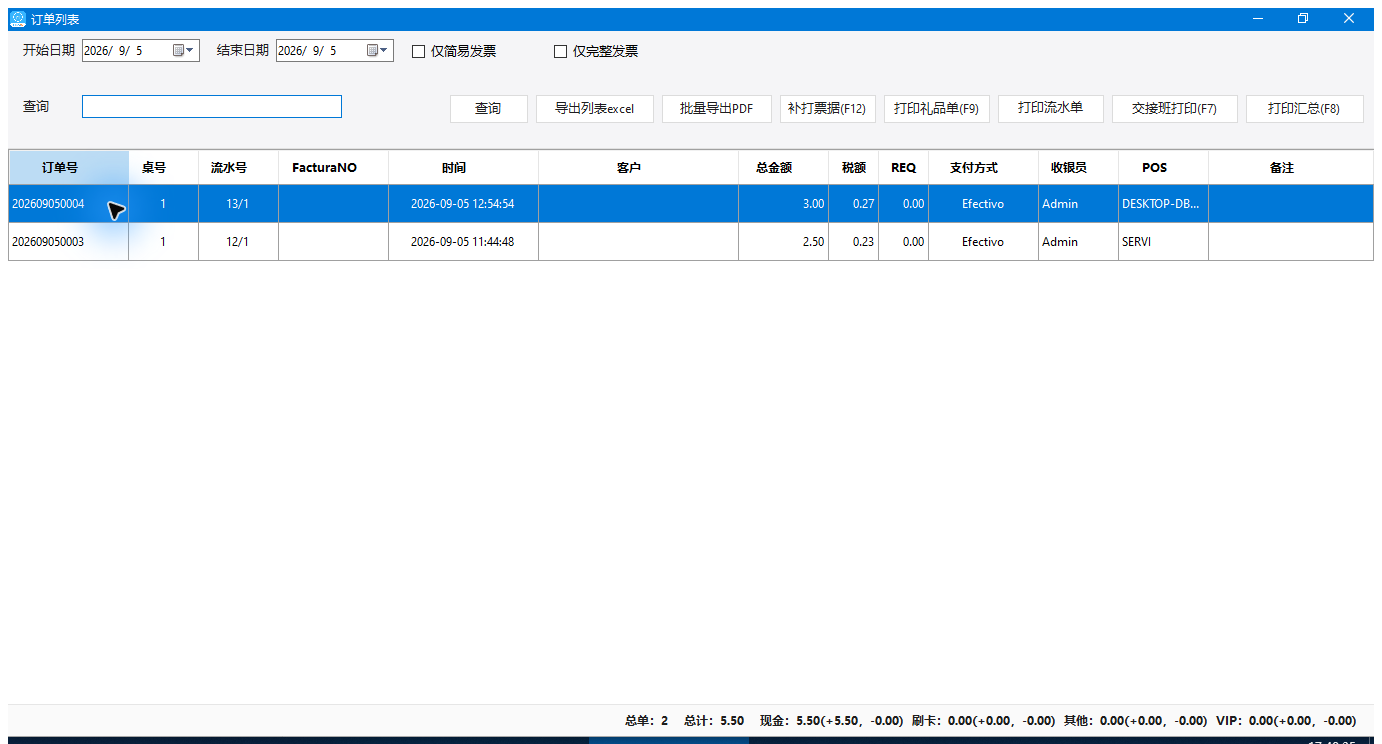The height and width of the screenshot is (744, 1382).
Task: Select order 202609050003 row
Action: tap(691, 242)
